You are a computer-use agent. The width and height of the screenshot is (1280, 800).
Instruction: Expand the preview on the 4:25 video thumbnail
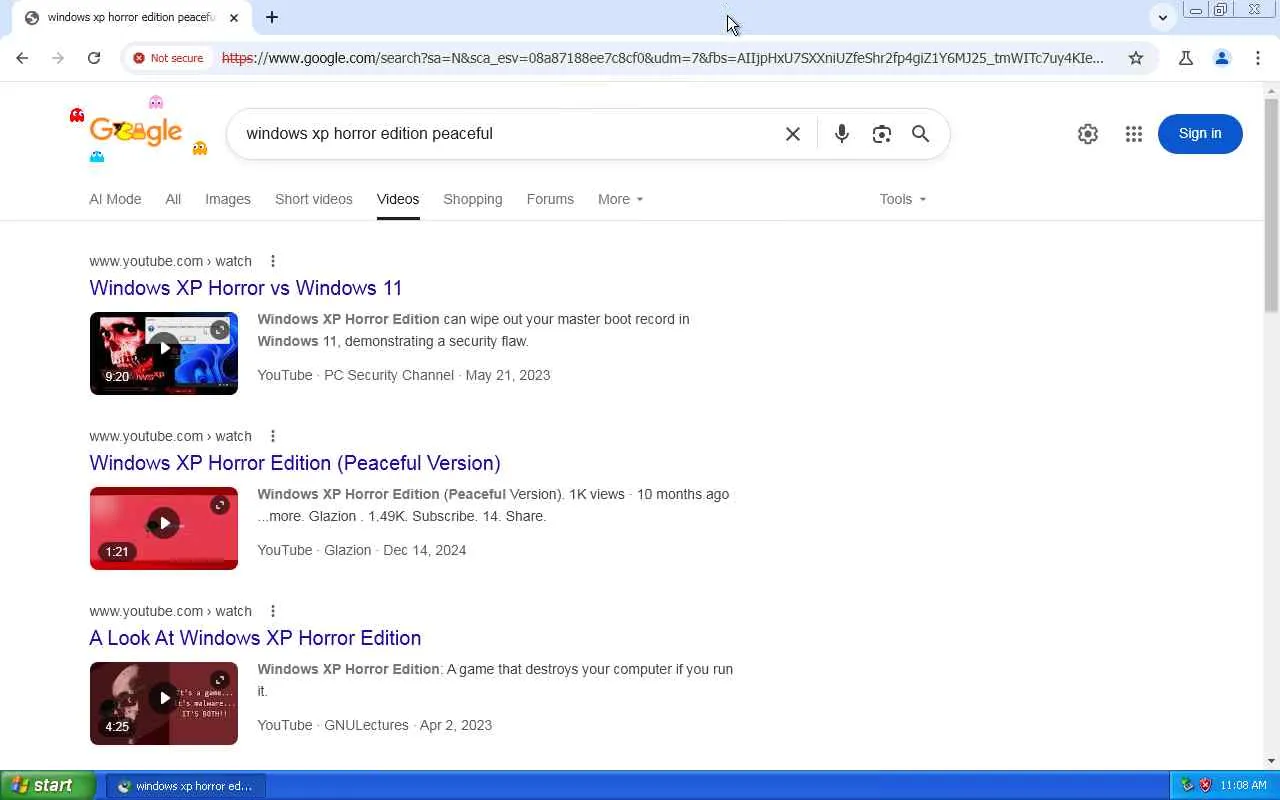pyautogui.click(x=220, y=680)
